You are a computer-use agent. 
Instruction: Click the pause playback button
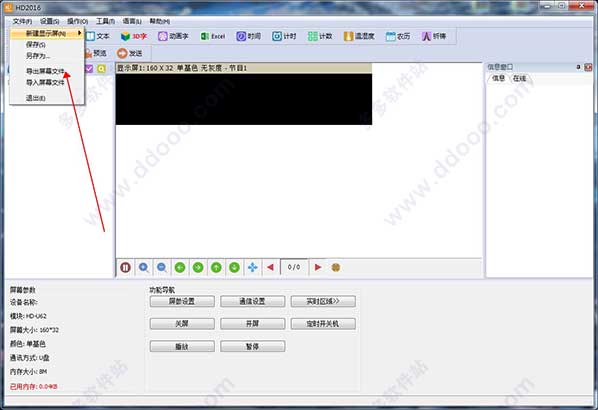tap(125, 267)
